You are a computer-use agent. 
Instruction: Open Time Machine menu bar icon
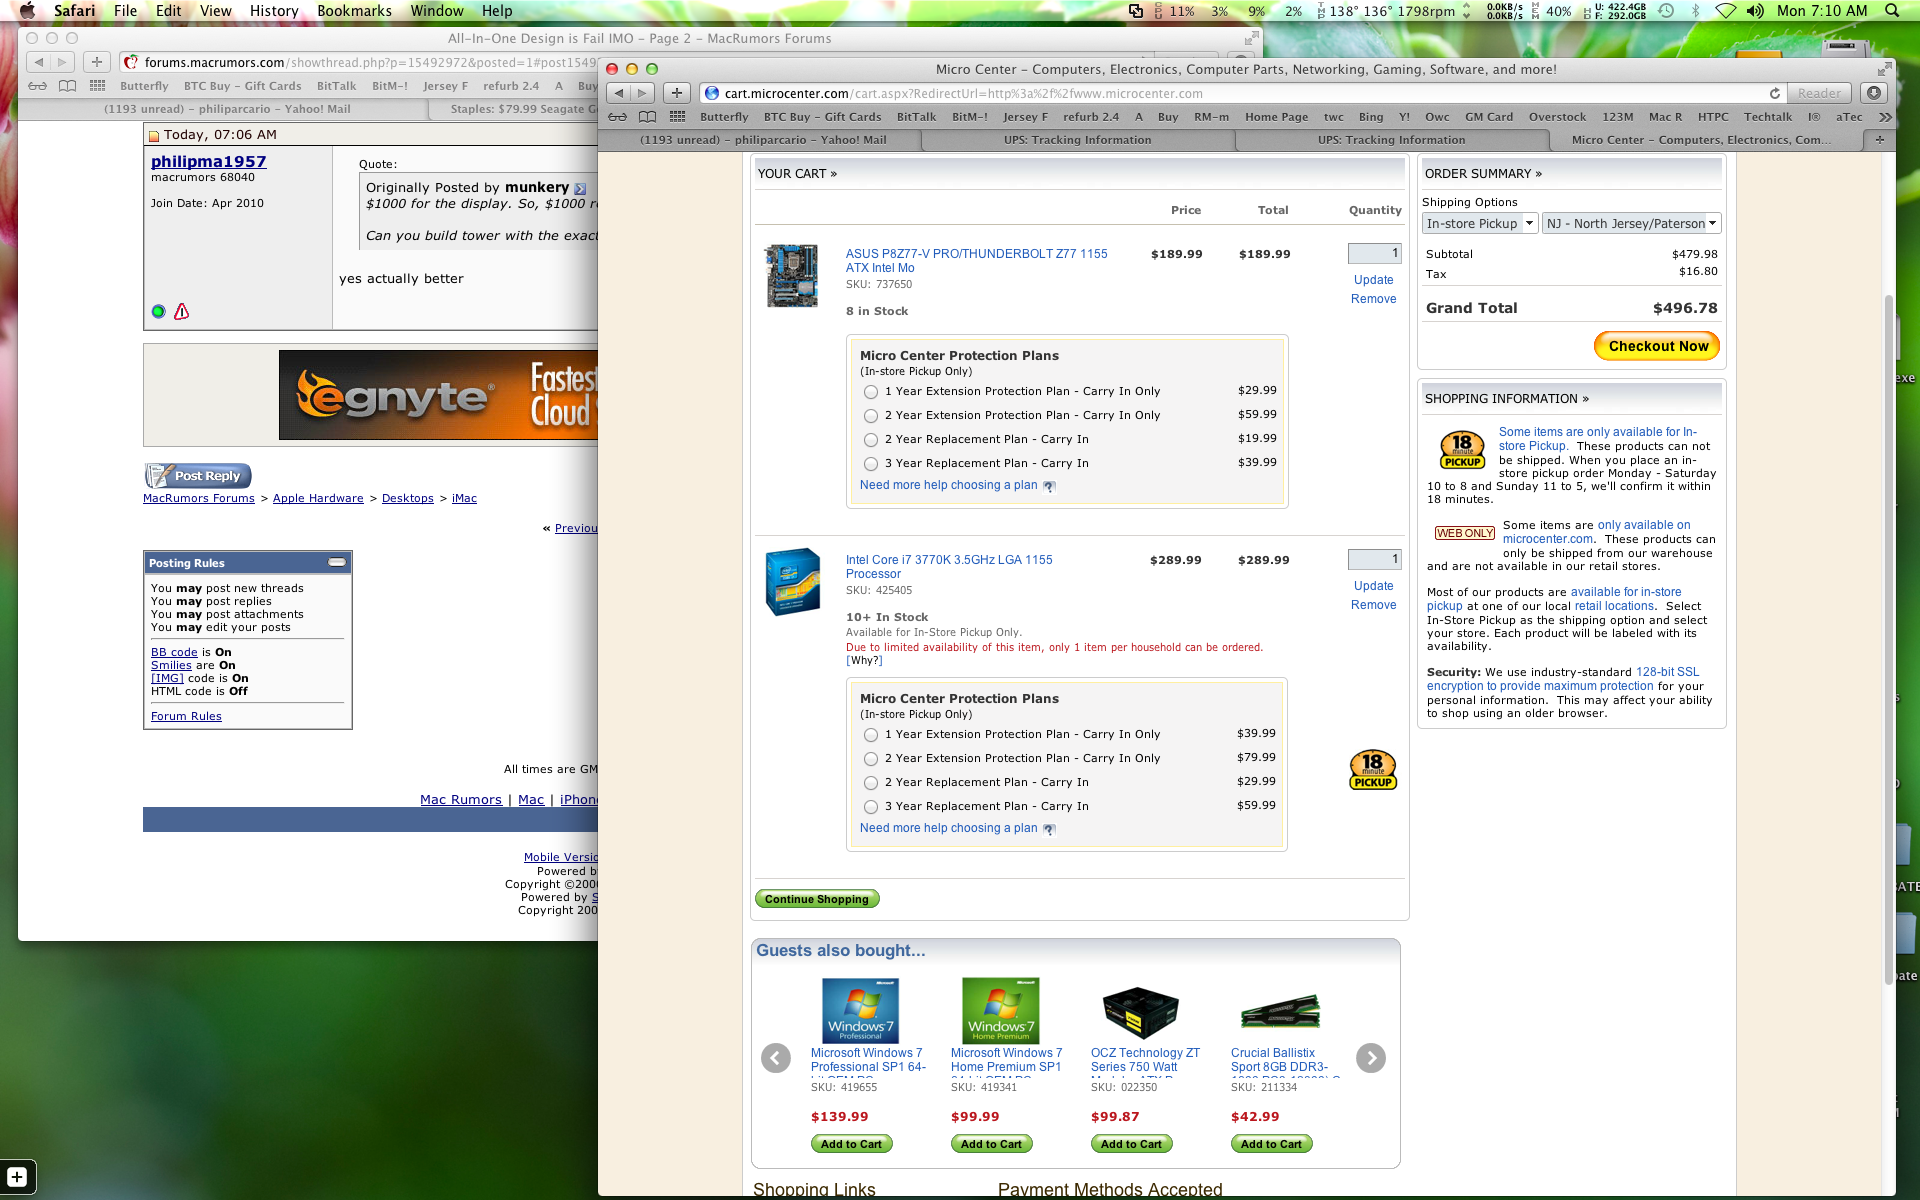pos(1666,11)
